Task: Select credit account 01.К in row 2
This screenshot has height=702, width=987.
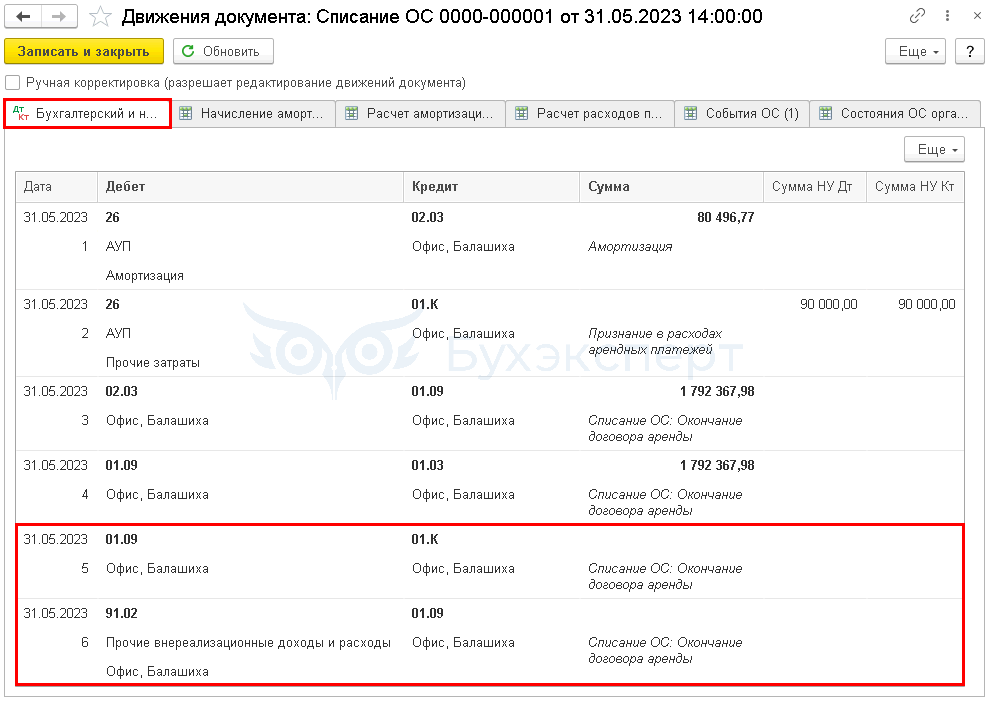Action: tap(425, 305)
